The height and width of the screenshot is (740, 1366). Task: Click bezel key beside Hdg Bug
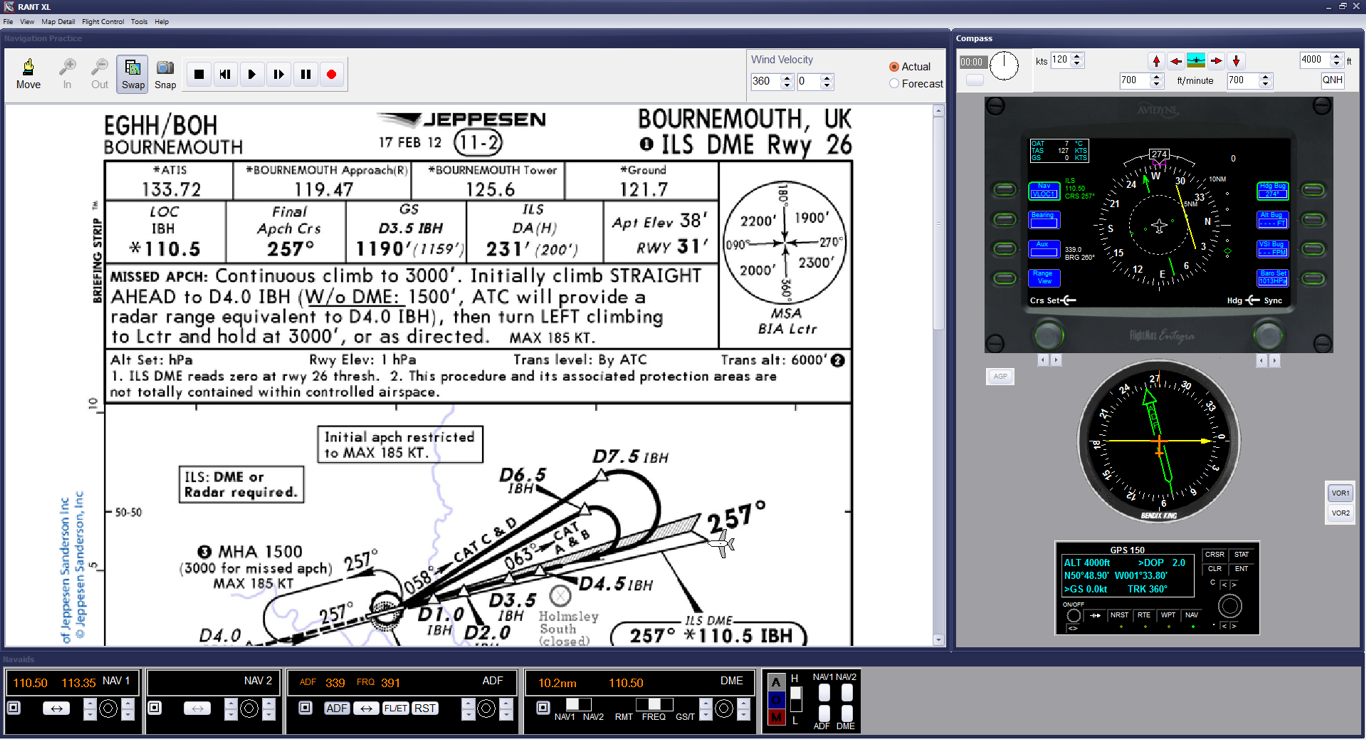[1313, 190]
